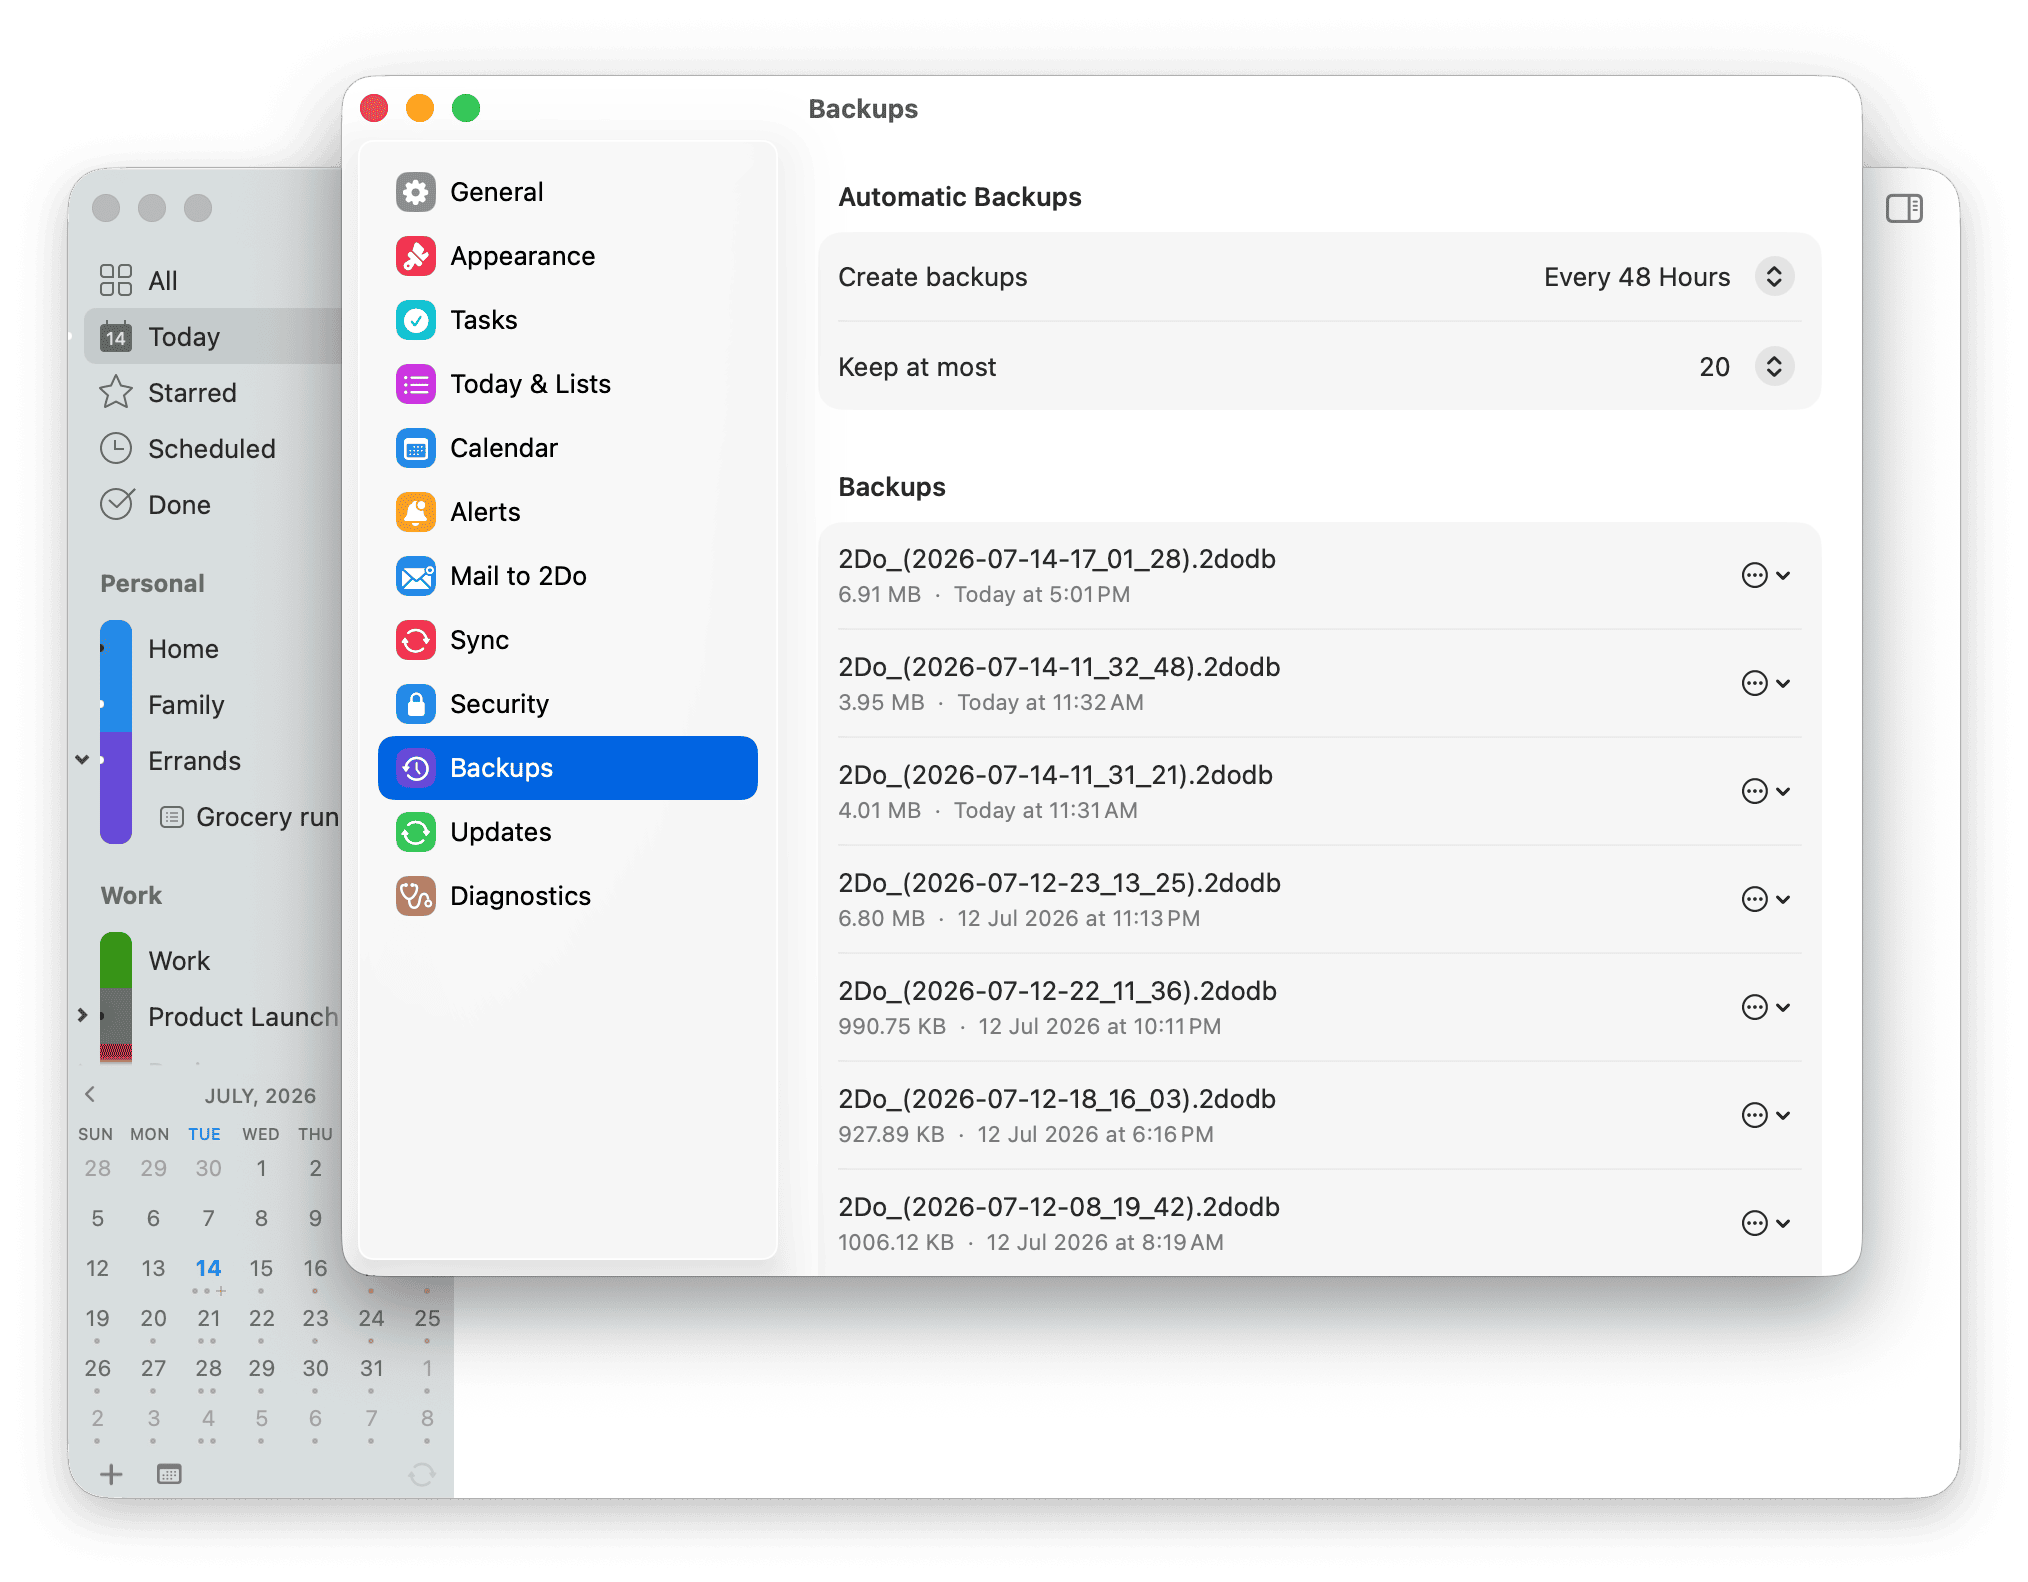Image resolution: width=2028 pixels, height=1582 pixels.
Task: Open the Today & Lists settings
Action: [x=567, y=384]
